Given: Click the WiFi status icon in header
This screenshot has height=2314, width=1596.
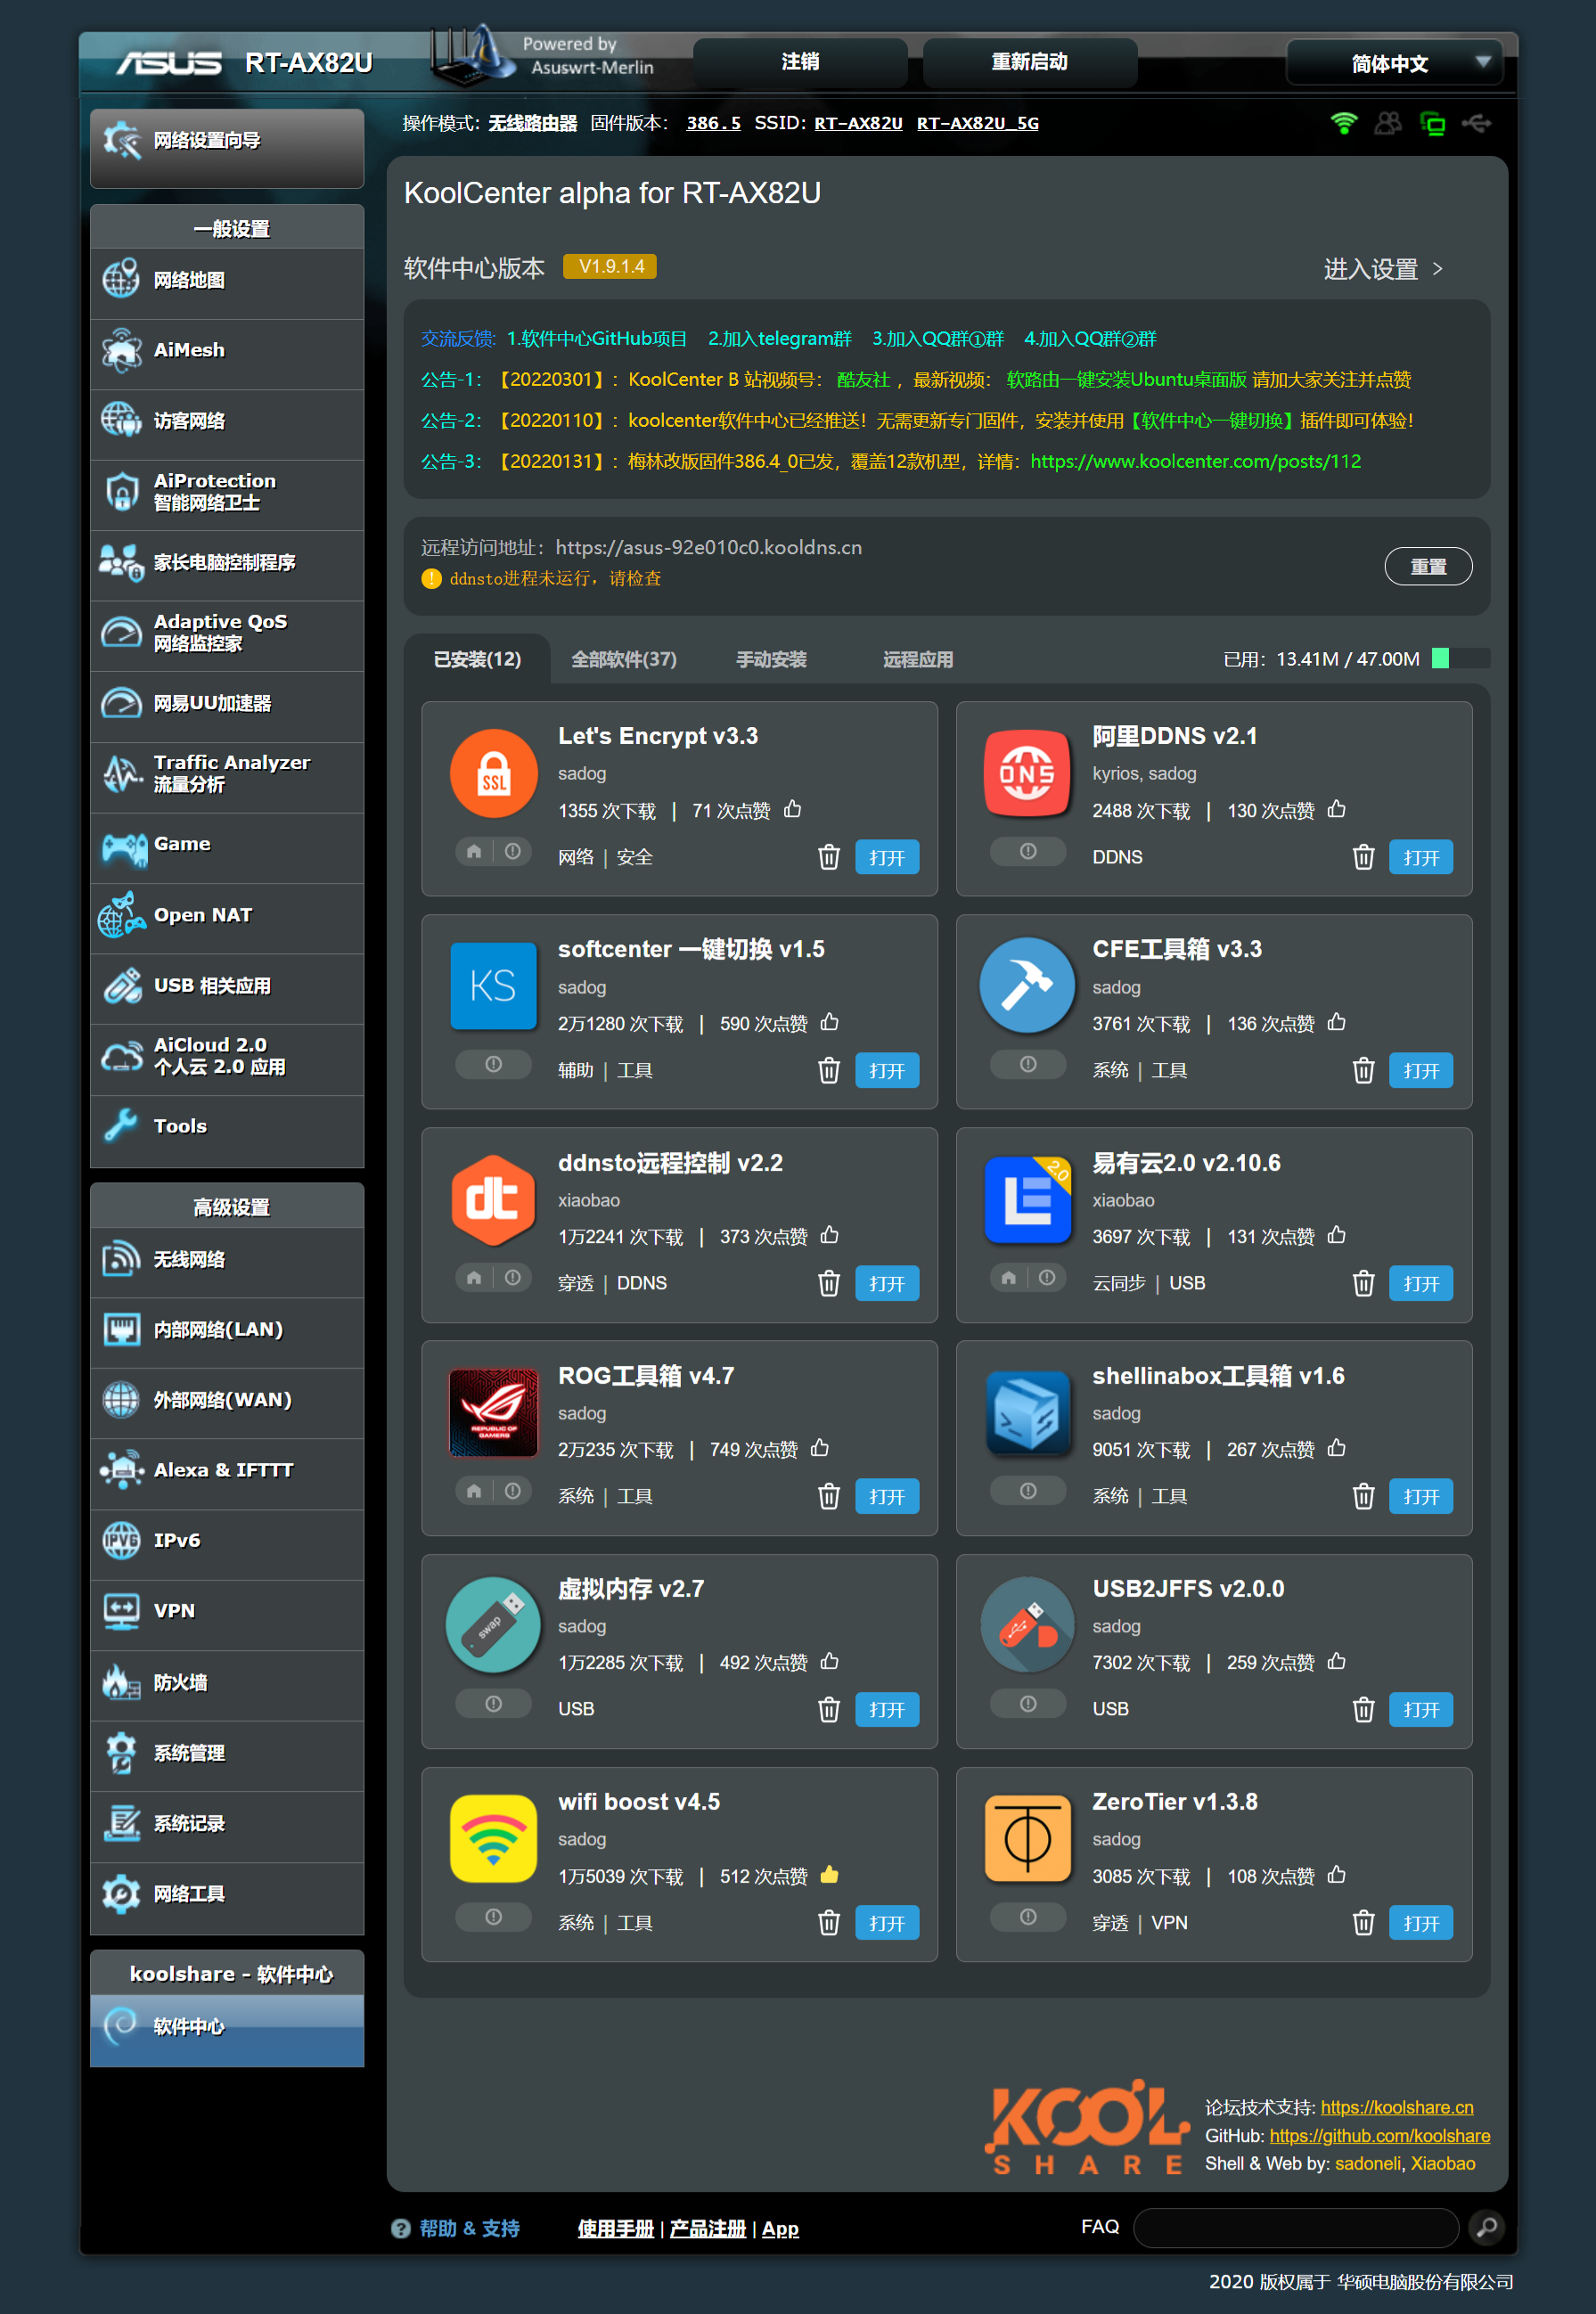Looking at the screenshot, I should [1343, 123].
